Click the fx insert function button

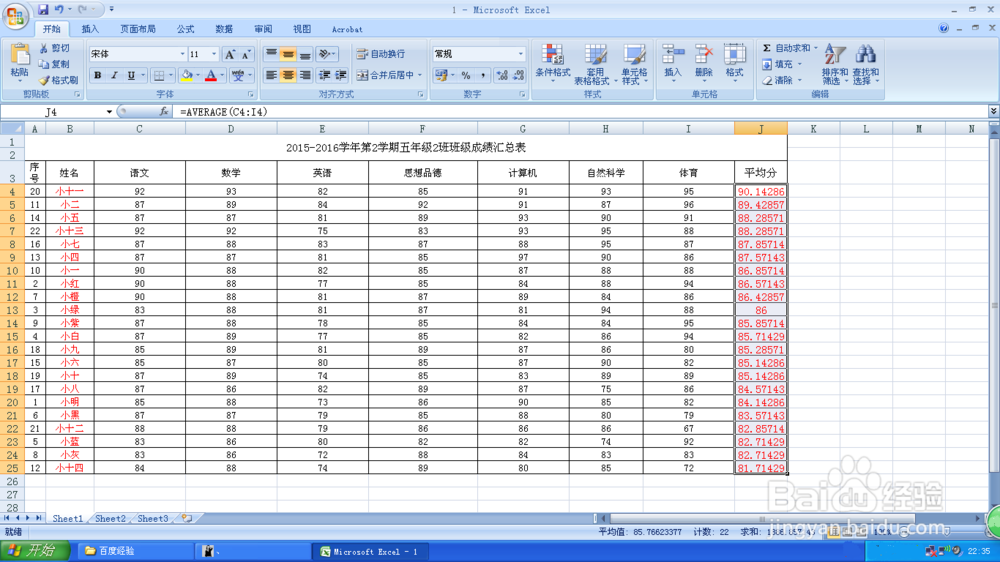tap(163, 112)
